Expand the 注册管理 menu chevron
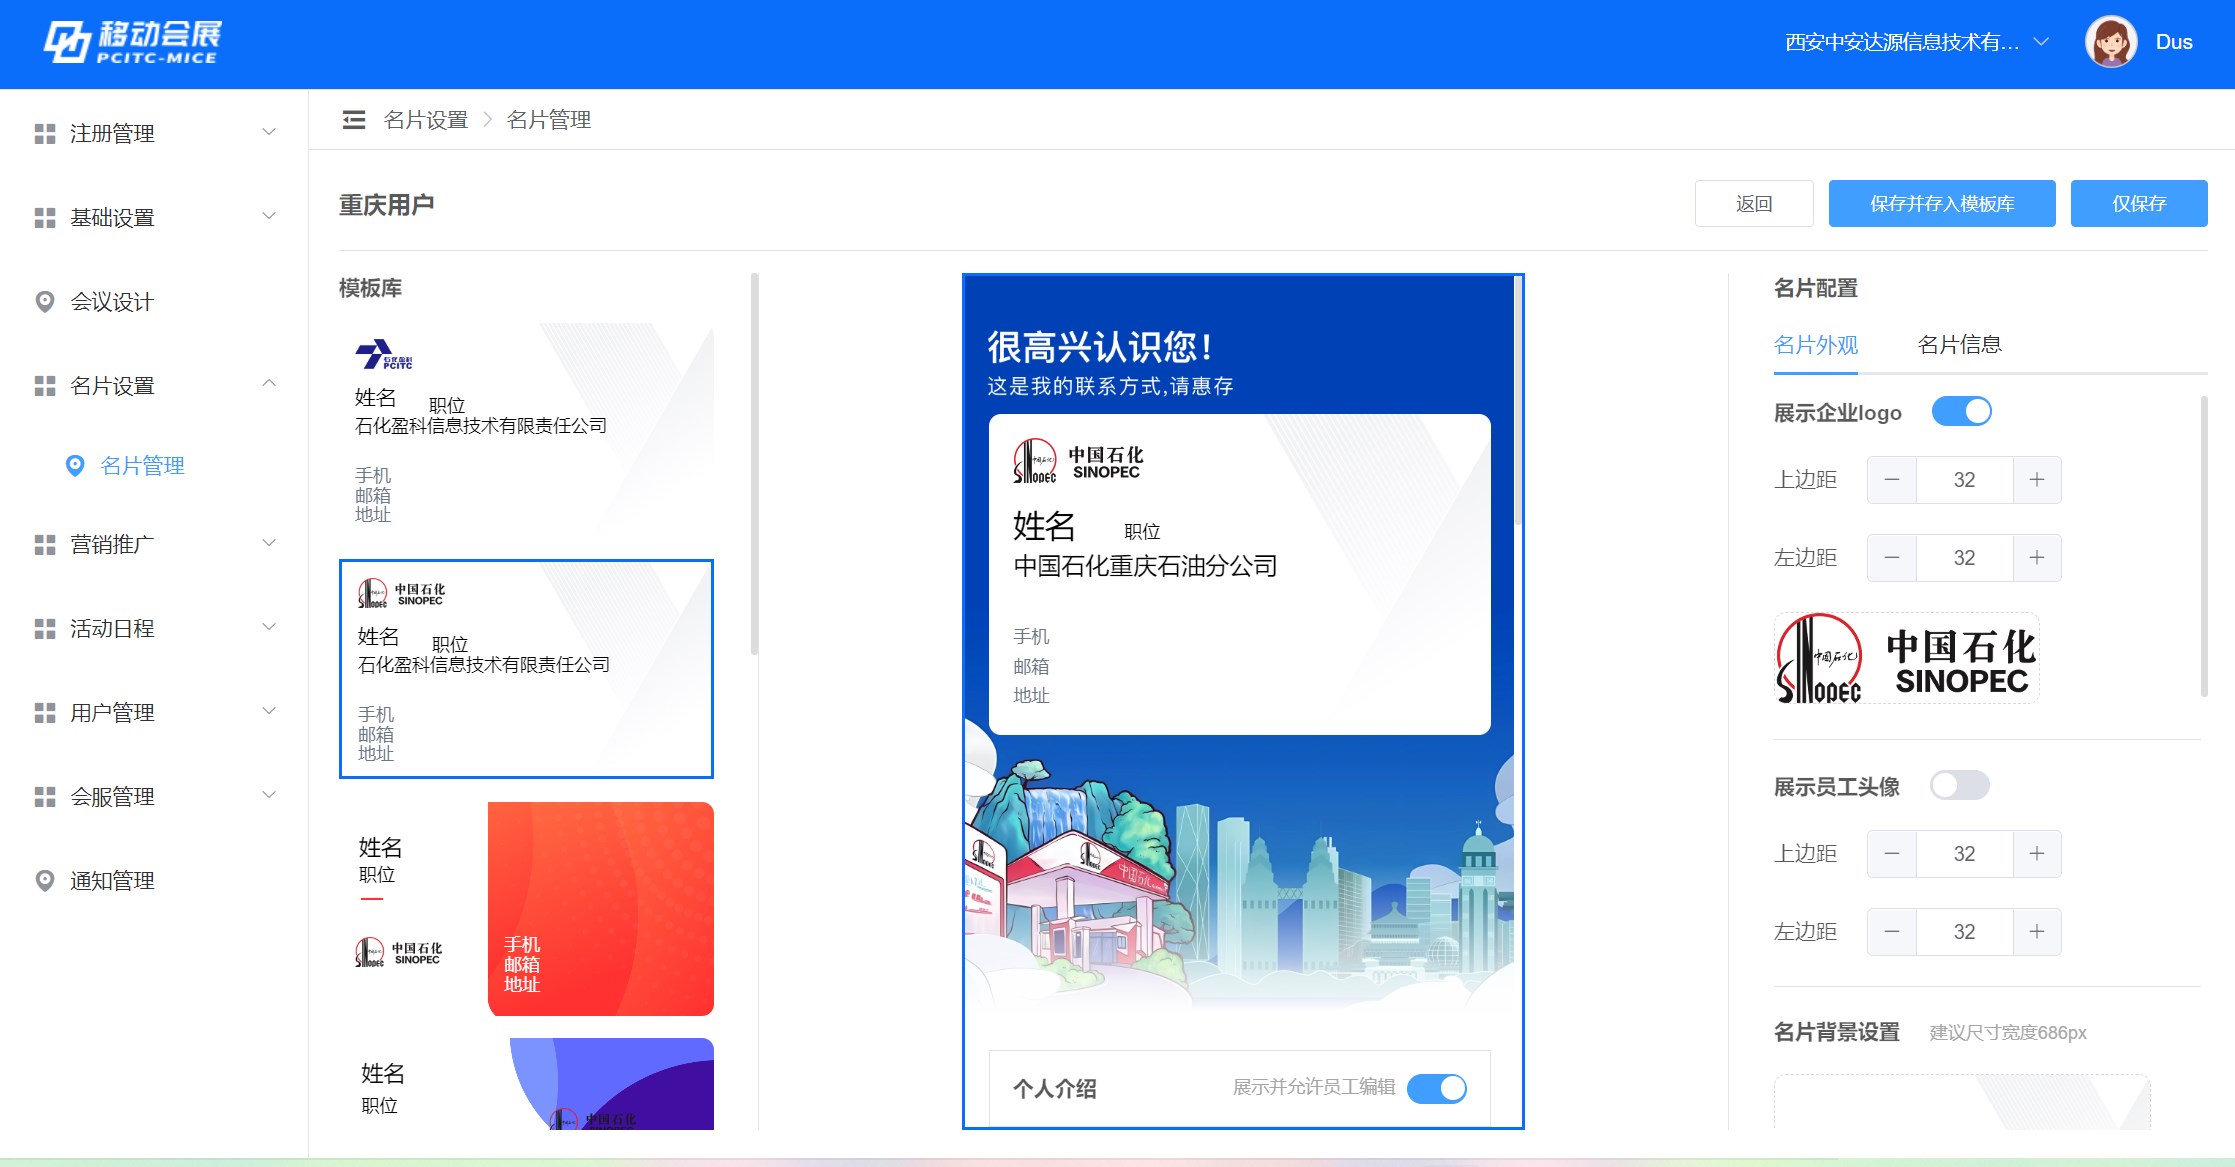The image size is (2235, 1167). 269,132
